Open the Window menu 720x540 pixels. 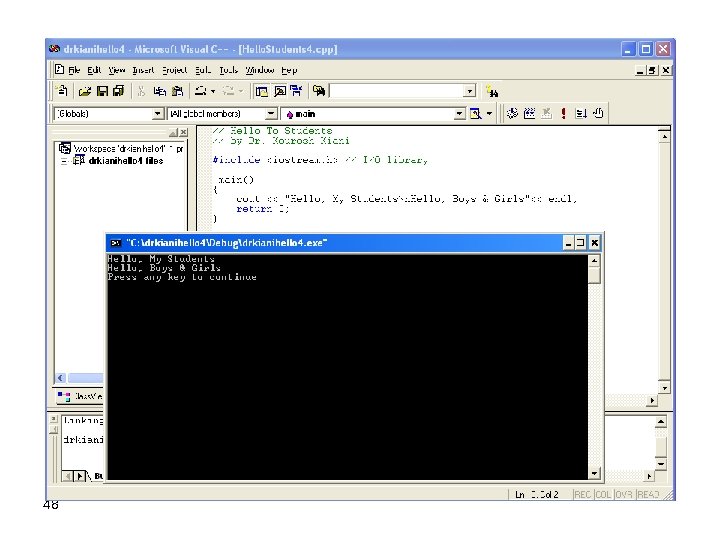tap(259, 70)
